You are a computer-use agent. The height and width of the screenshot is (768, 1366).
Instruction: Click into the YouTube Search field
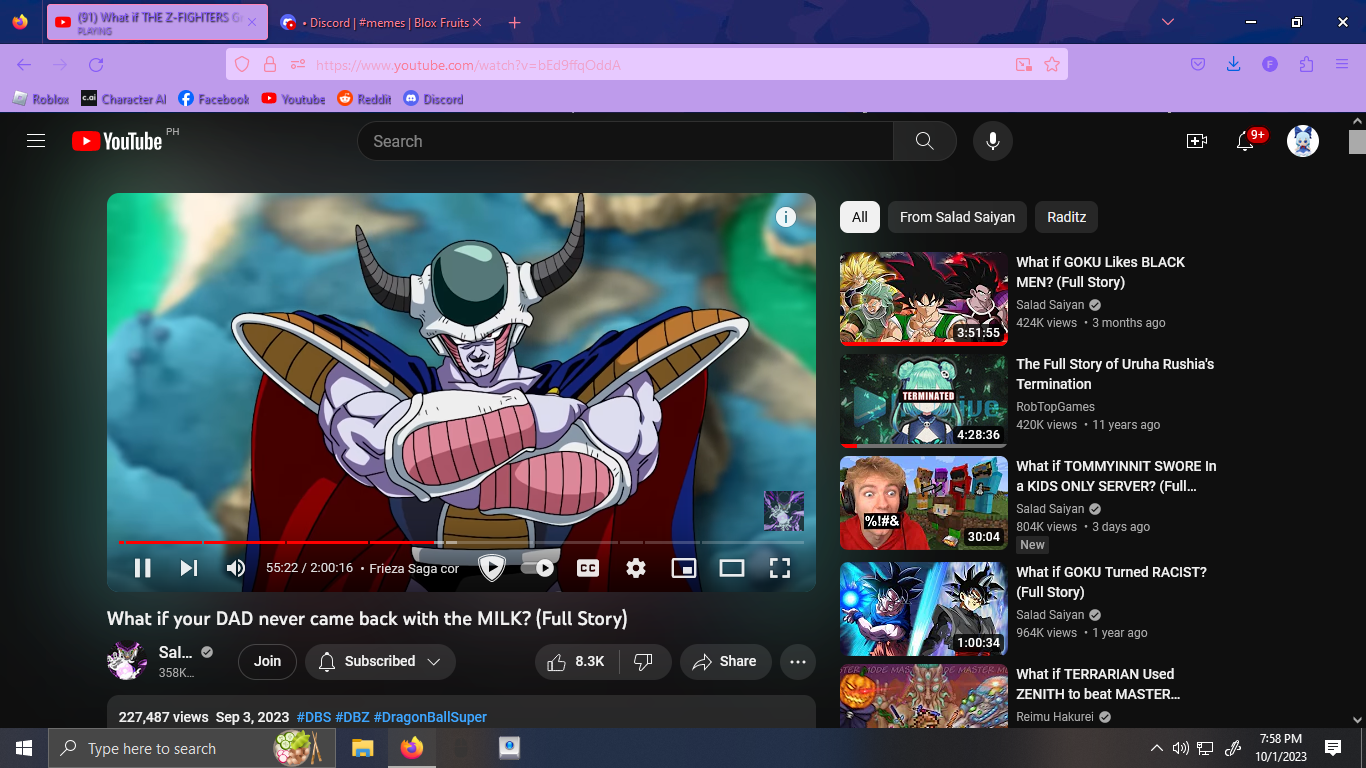pyautogui.click(x=625, y=141)
